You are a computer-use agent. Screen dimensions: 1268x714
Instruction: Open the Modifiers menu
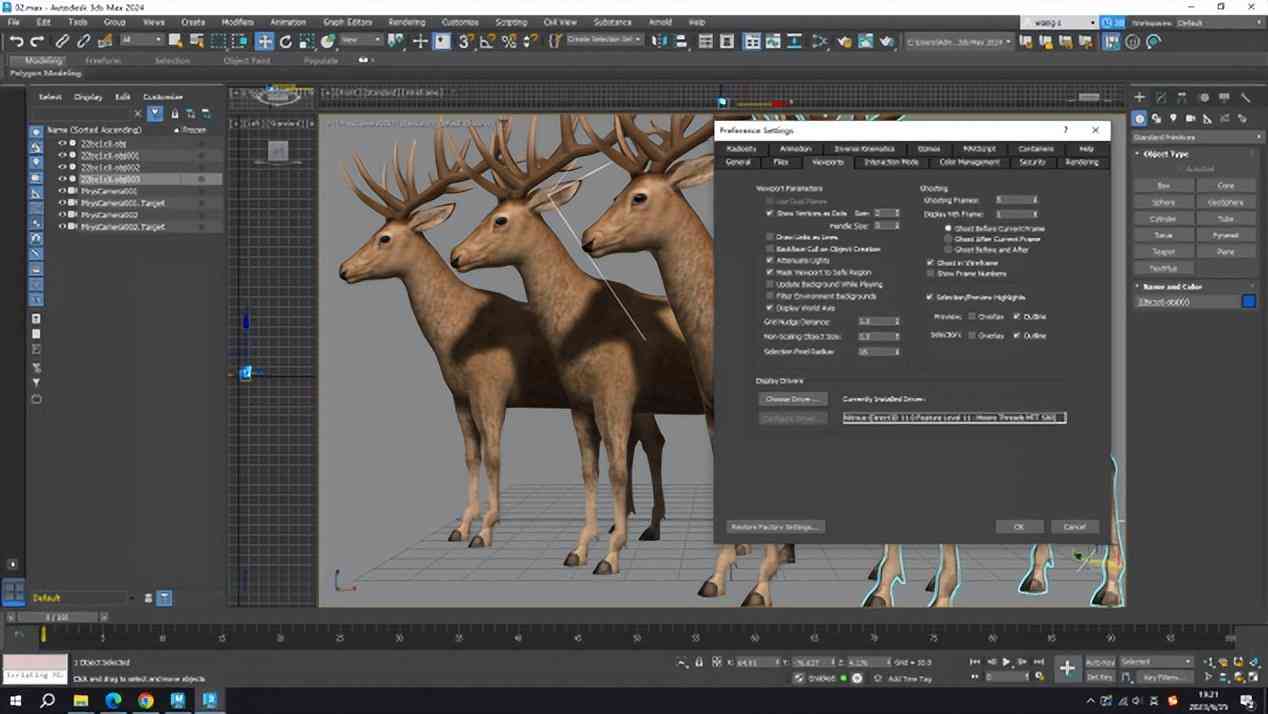tap(237, 22)
